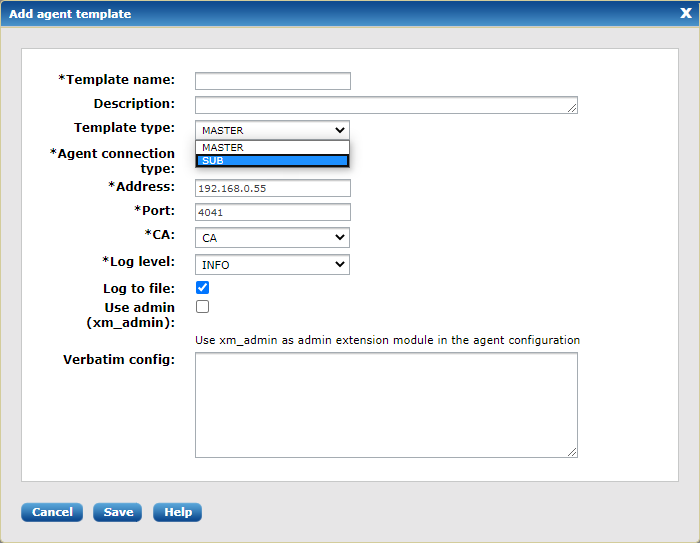Click the Template name input field
The height and width of the screenshot is (543, 700).
coord(272,81)
